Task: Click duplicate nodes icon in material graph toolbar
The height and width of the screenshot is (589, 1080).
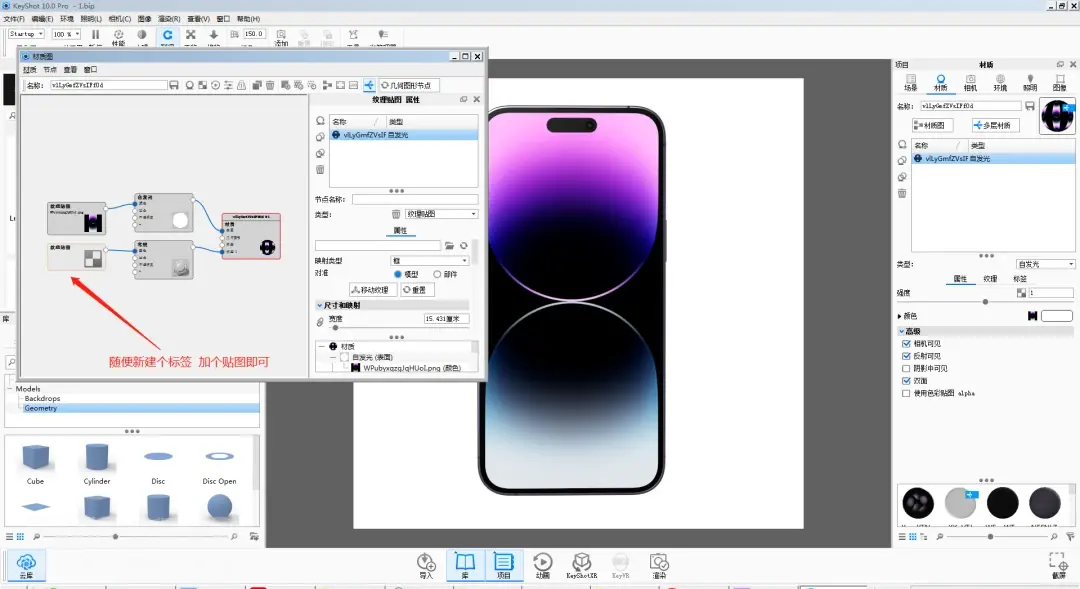Action: (x=256, y=85)
